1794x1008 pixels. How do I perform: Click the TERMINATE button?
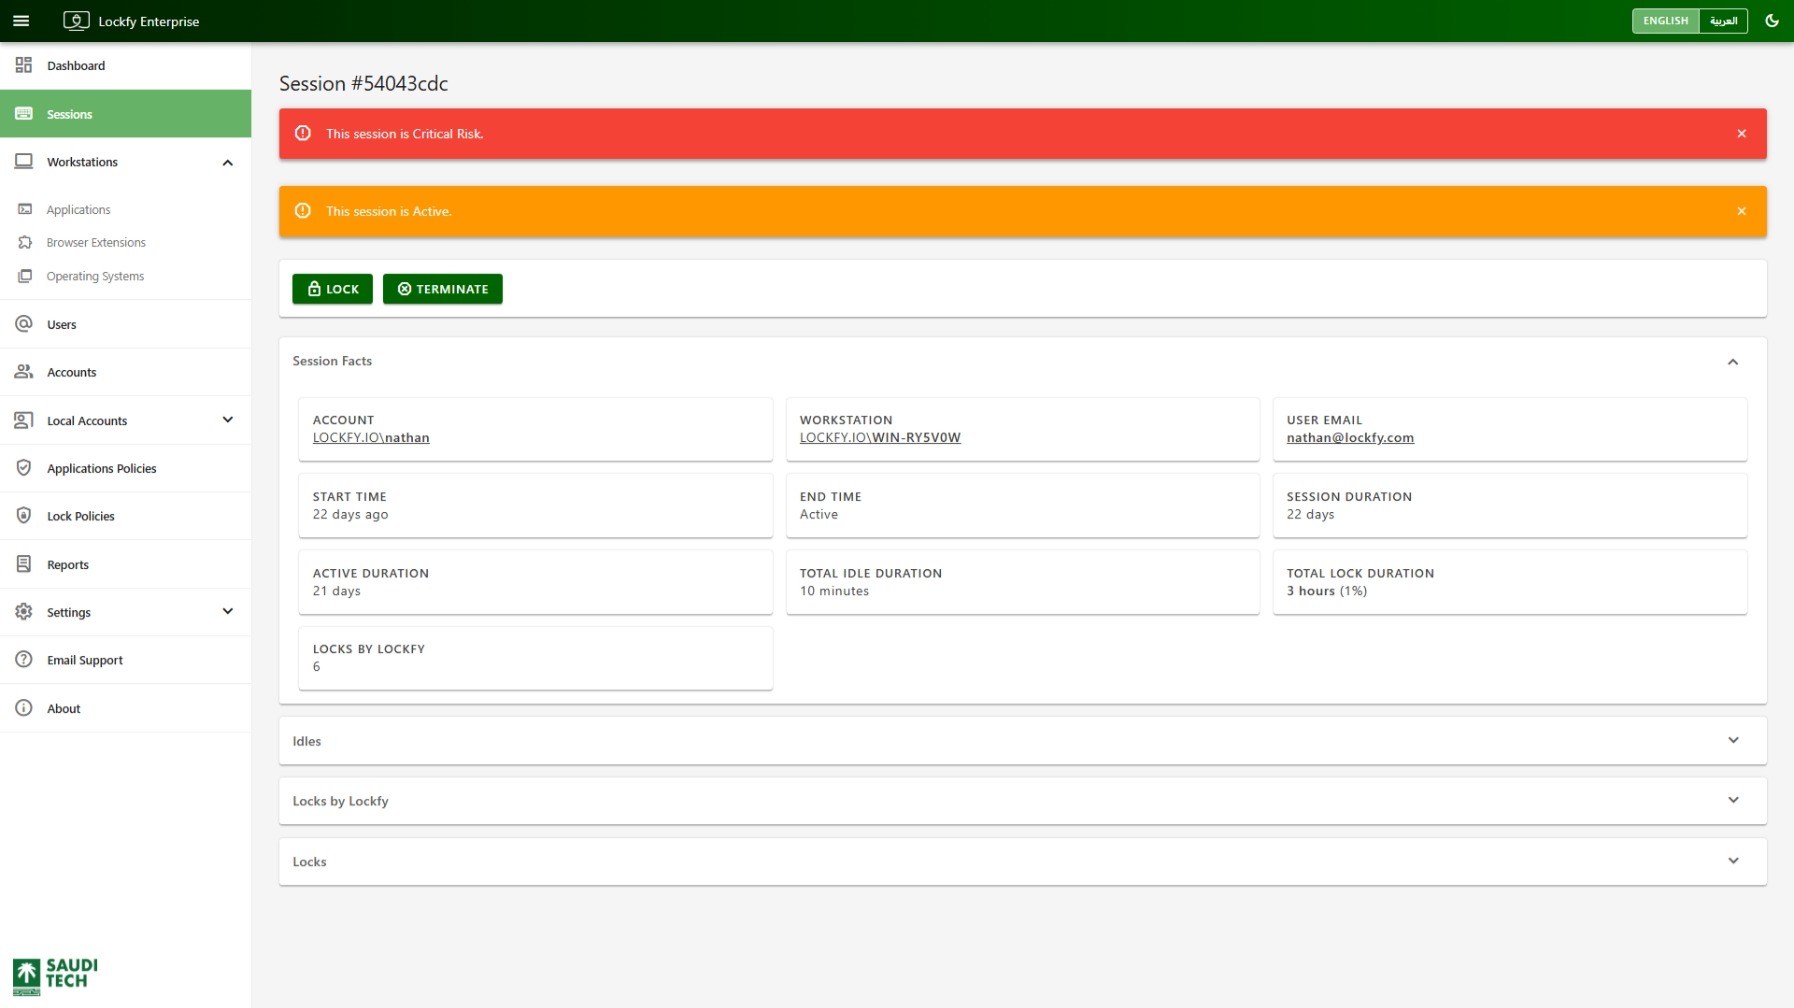pyautogui.click(x=442, y=289)
